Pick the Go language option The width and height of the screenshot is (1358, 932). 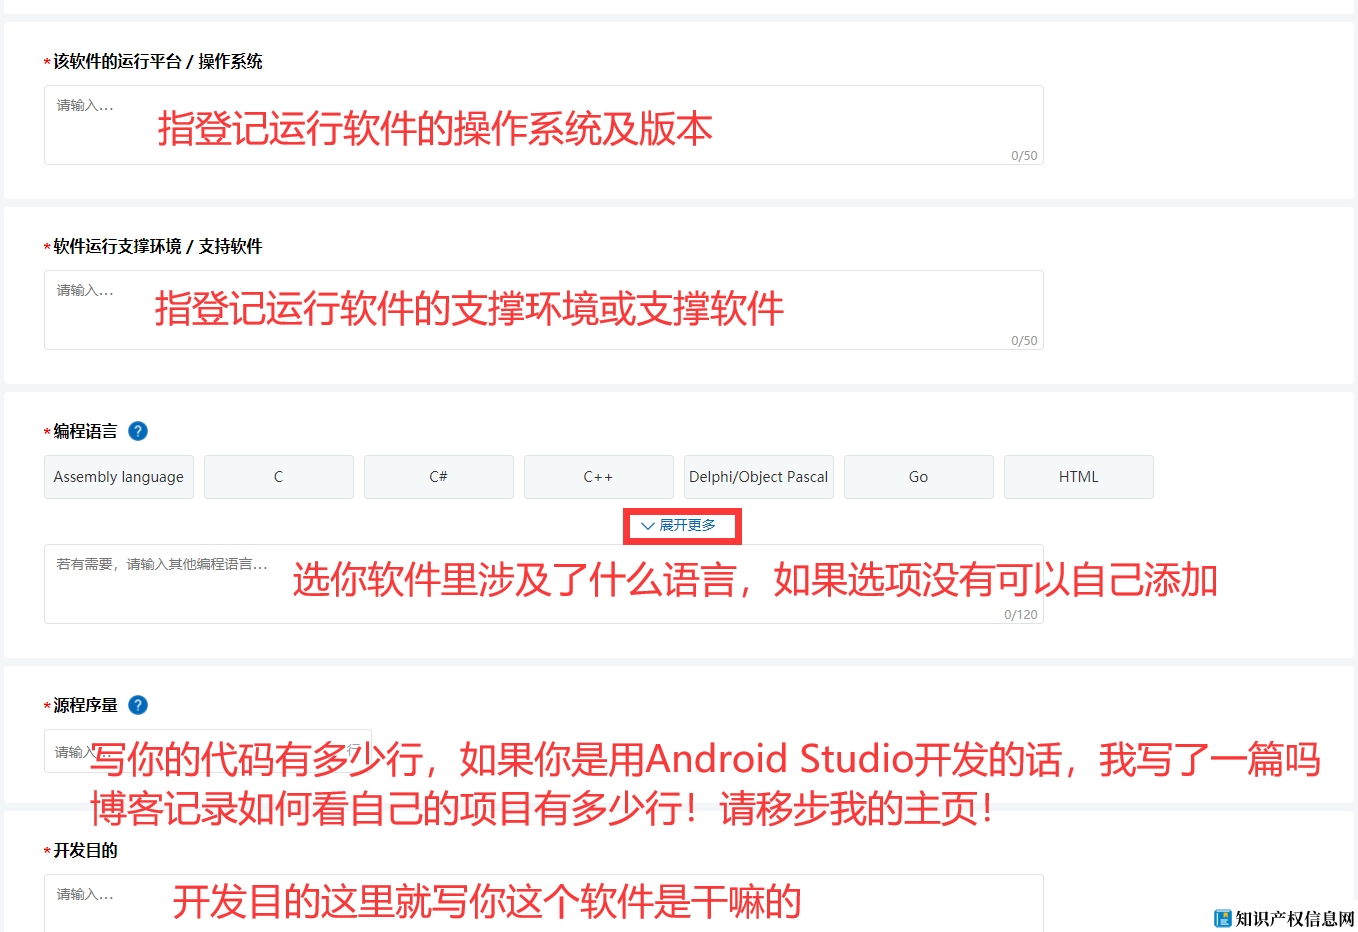pos(919,477)
